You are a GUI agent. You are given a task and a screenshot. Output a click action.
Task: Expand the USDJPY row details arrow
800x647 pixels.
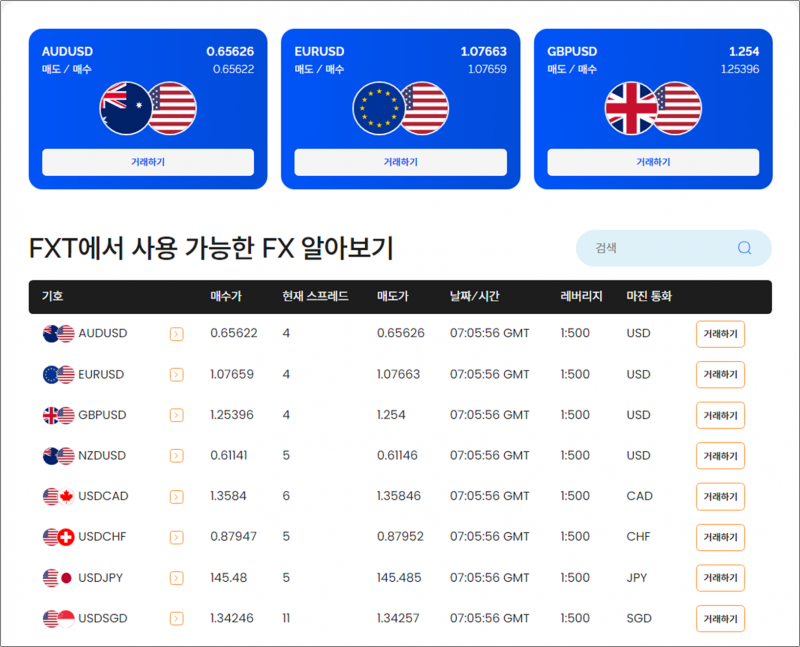(x=177, y=578)
